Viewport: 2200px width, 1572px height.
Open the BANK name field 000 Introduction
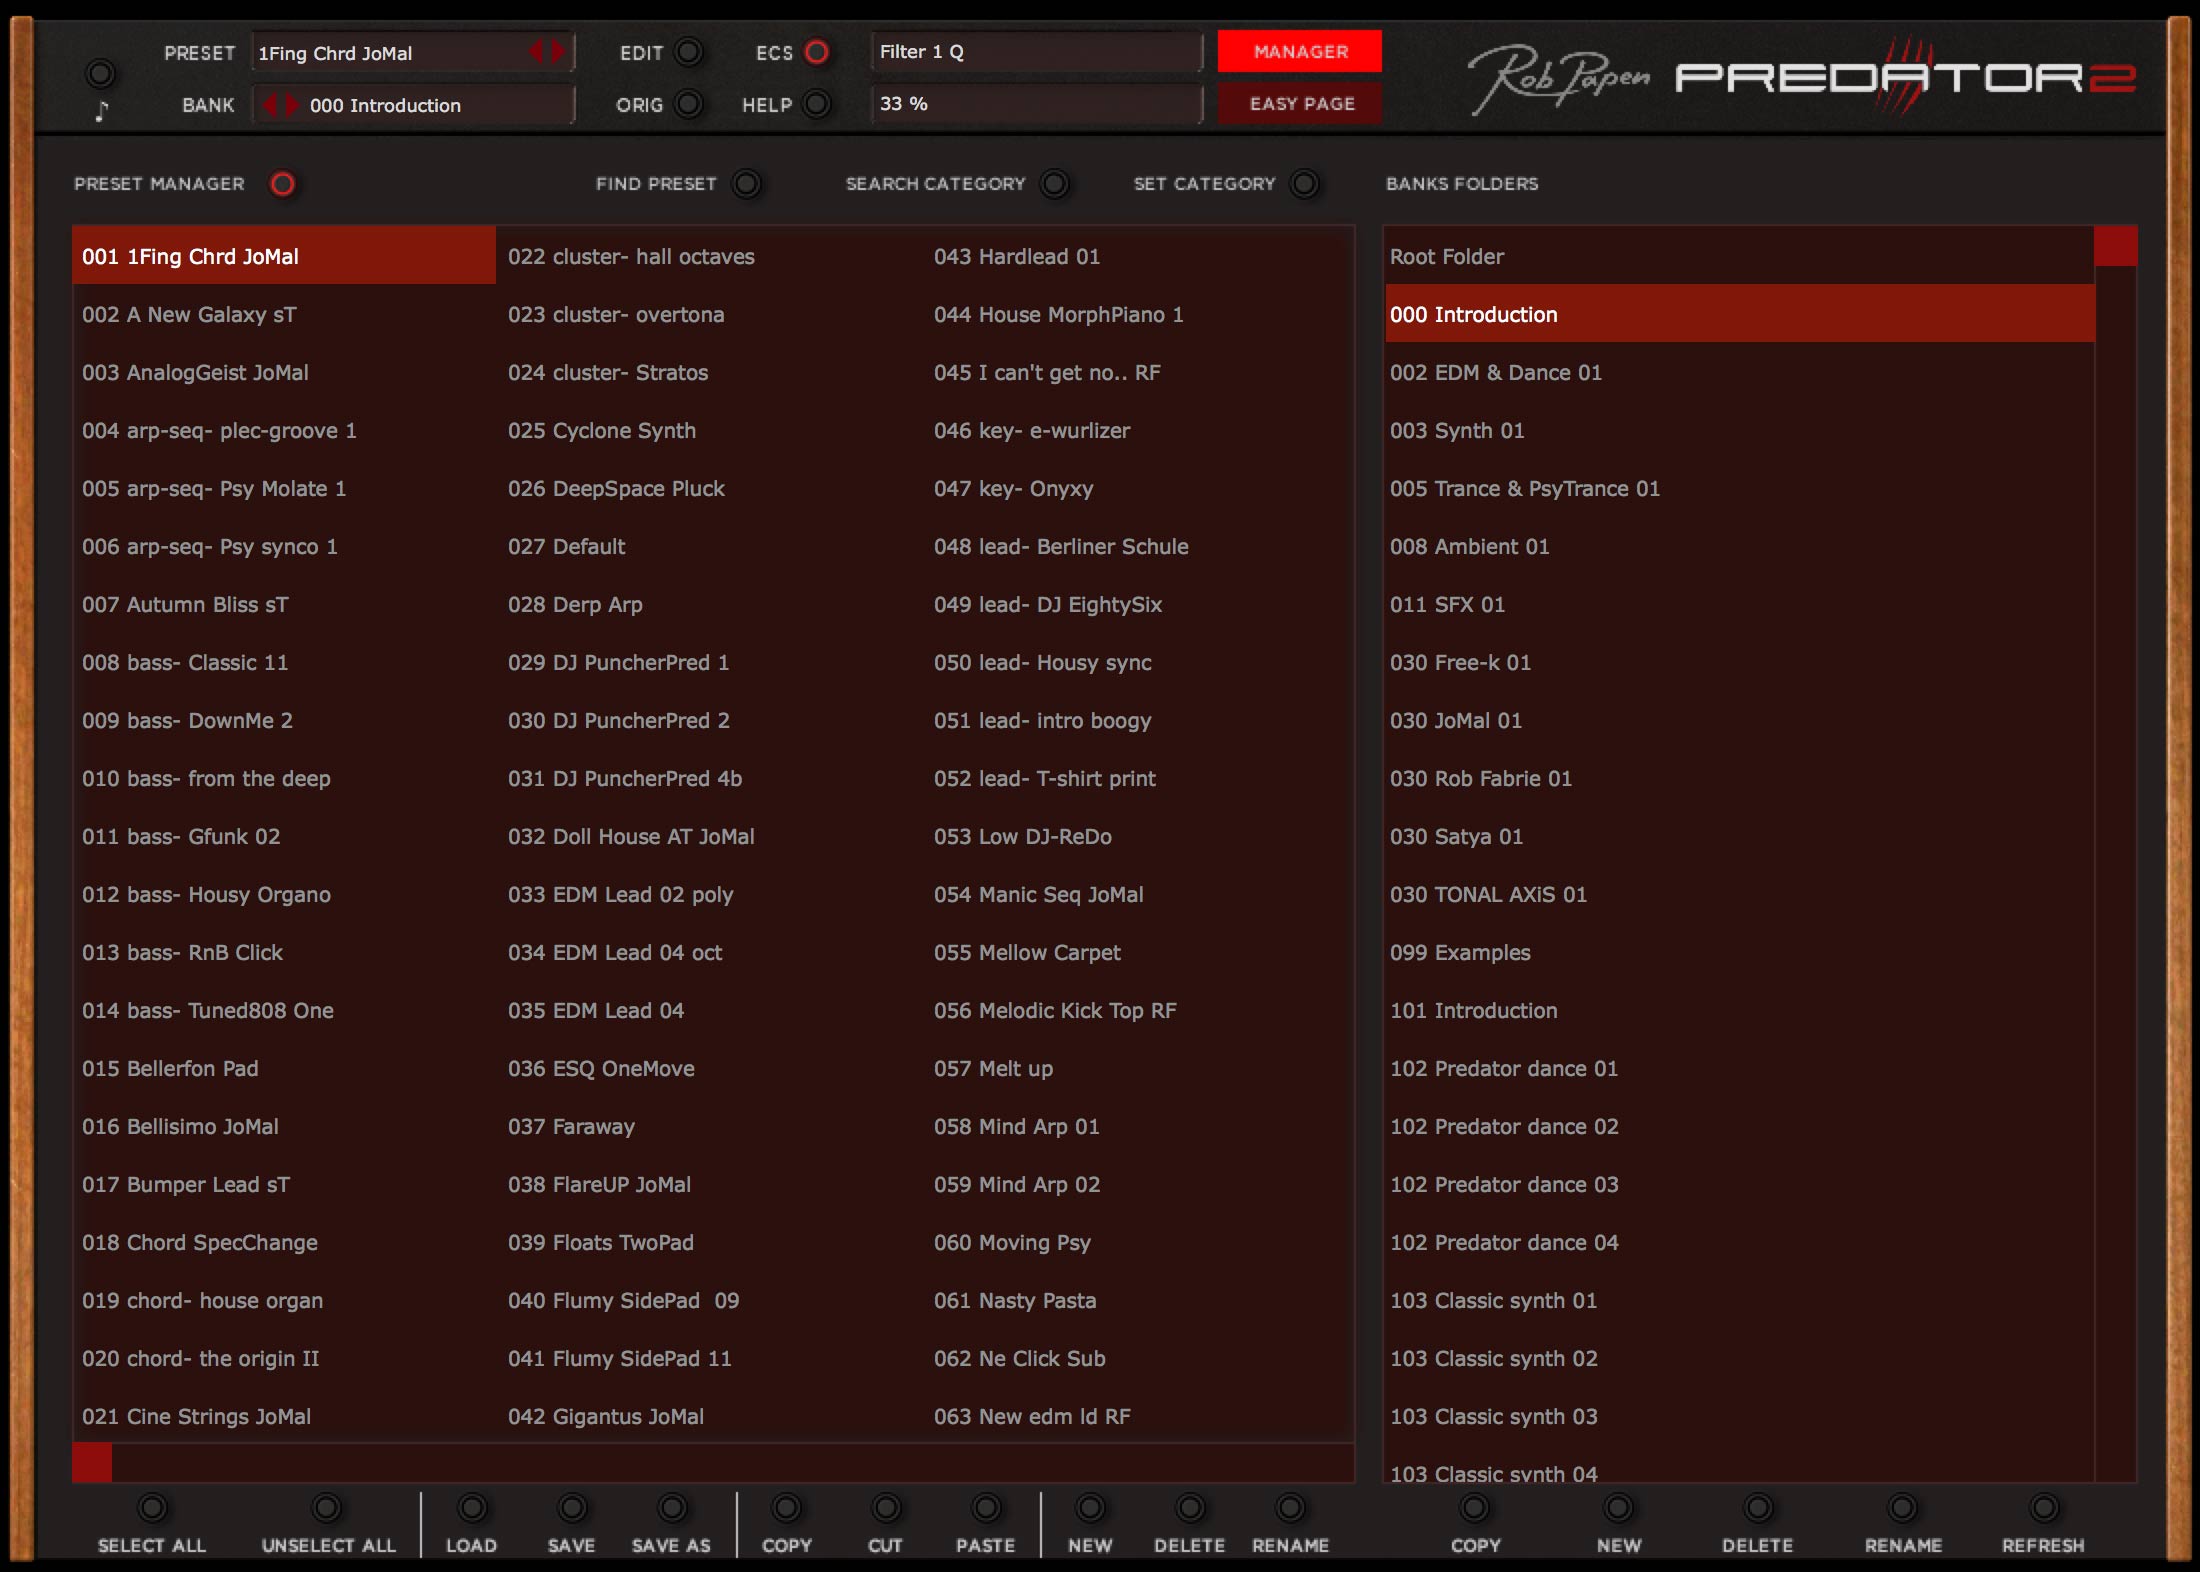[x=413, y=104]
